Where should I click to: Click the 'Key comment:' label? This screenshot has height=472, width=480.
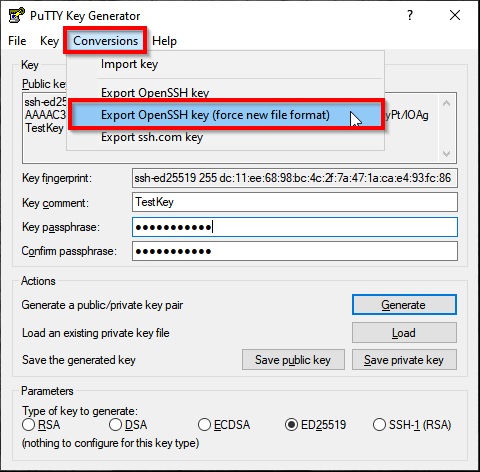coord(55,203)
